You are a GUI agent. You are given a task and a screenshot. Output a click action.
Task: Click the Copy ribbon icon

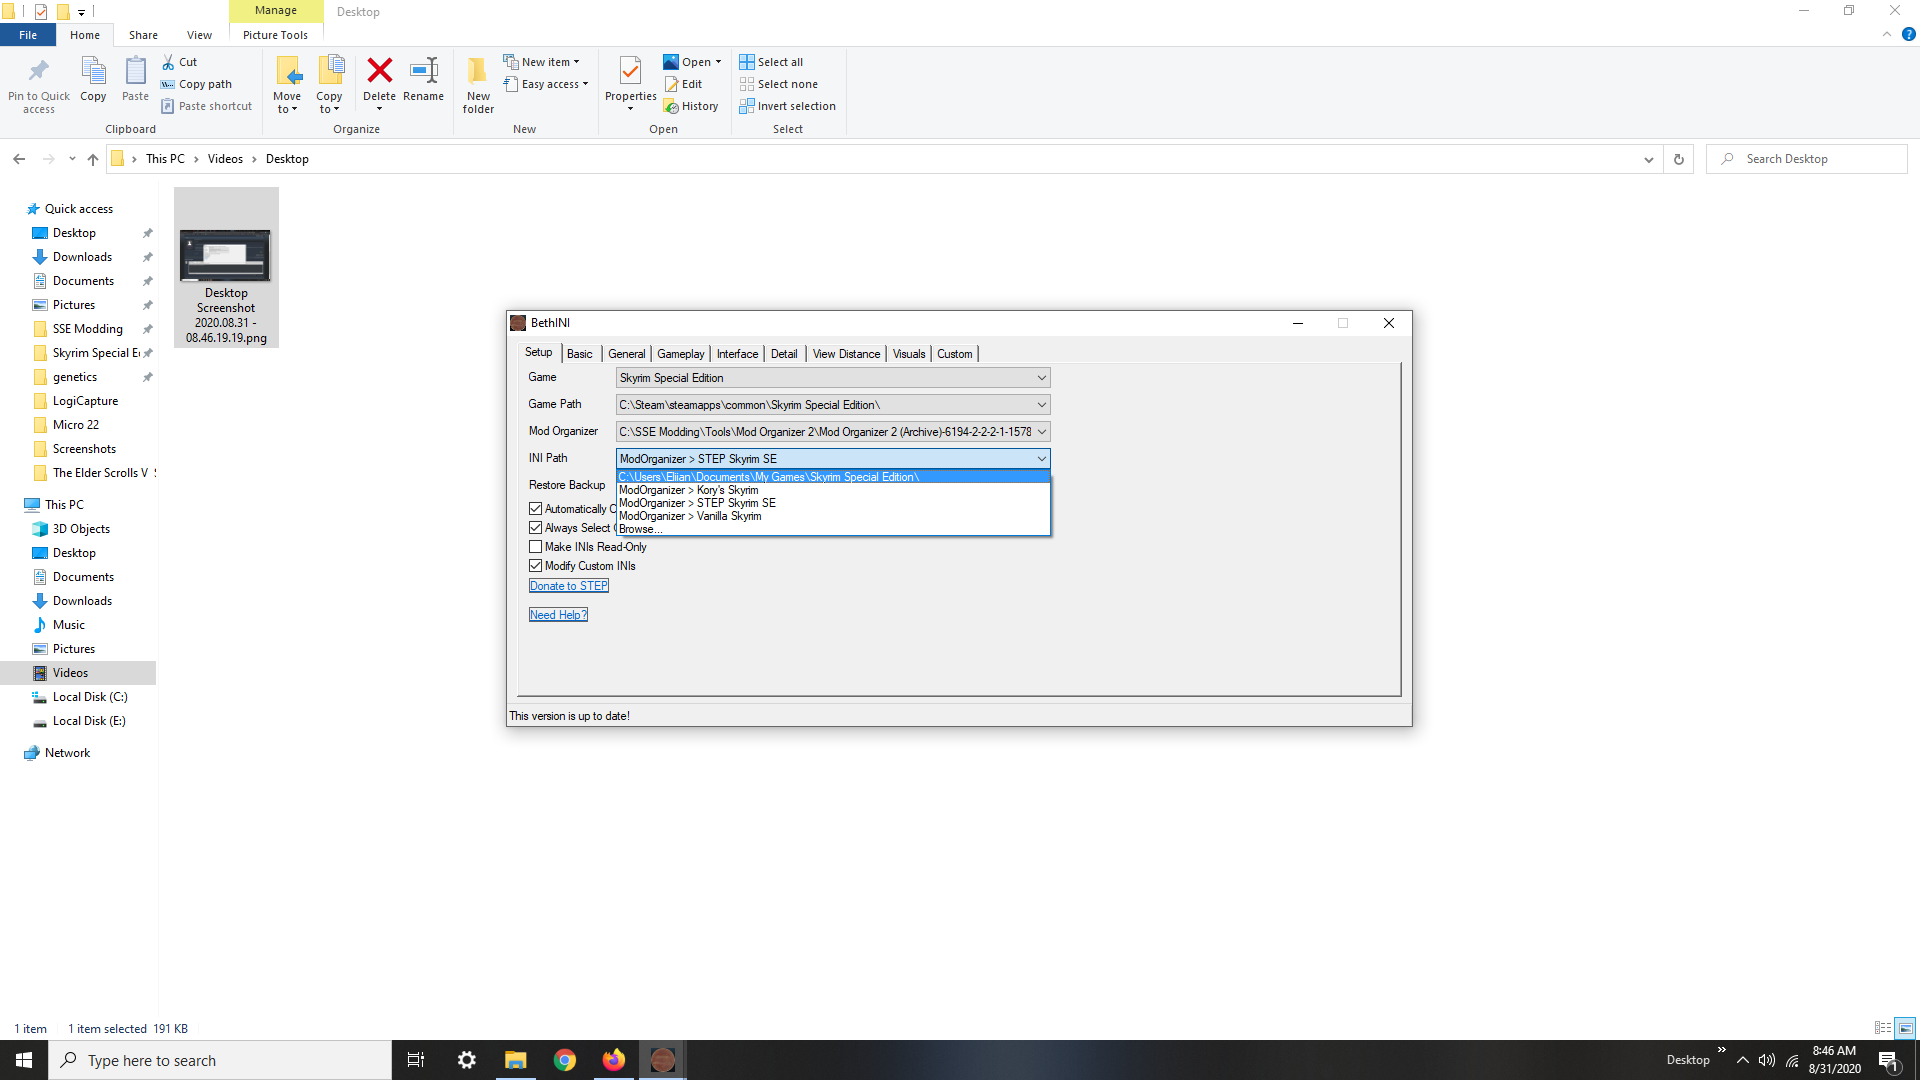(x=93, y=71)
